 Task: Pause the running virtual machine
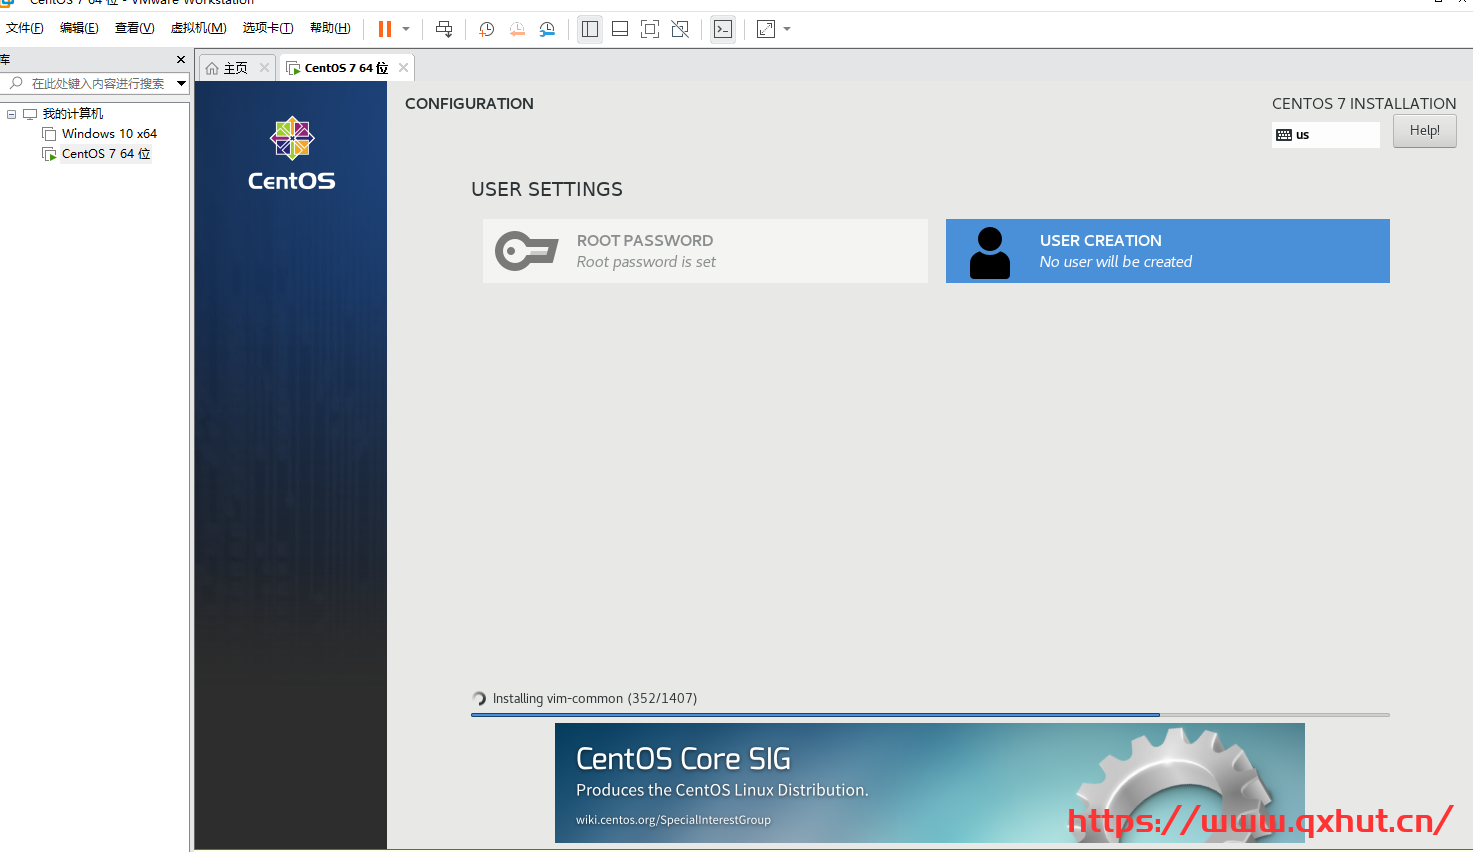click(385, 29)
